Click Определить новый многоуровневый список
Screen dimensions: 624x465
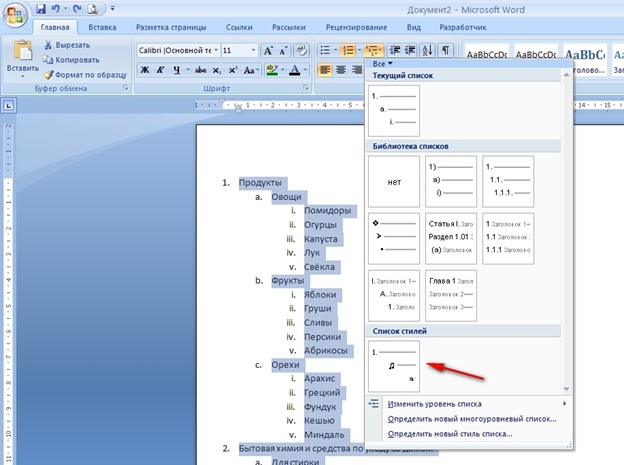click(x=469, y=419)
